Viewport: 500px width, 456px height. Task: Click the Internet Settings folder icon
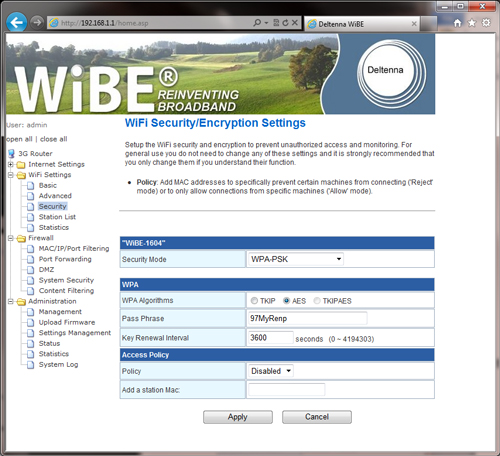coord(21,165)
